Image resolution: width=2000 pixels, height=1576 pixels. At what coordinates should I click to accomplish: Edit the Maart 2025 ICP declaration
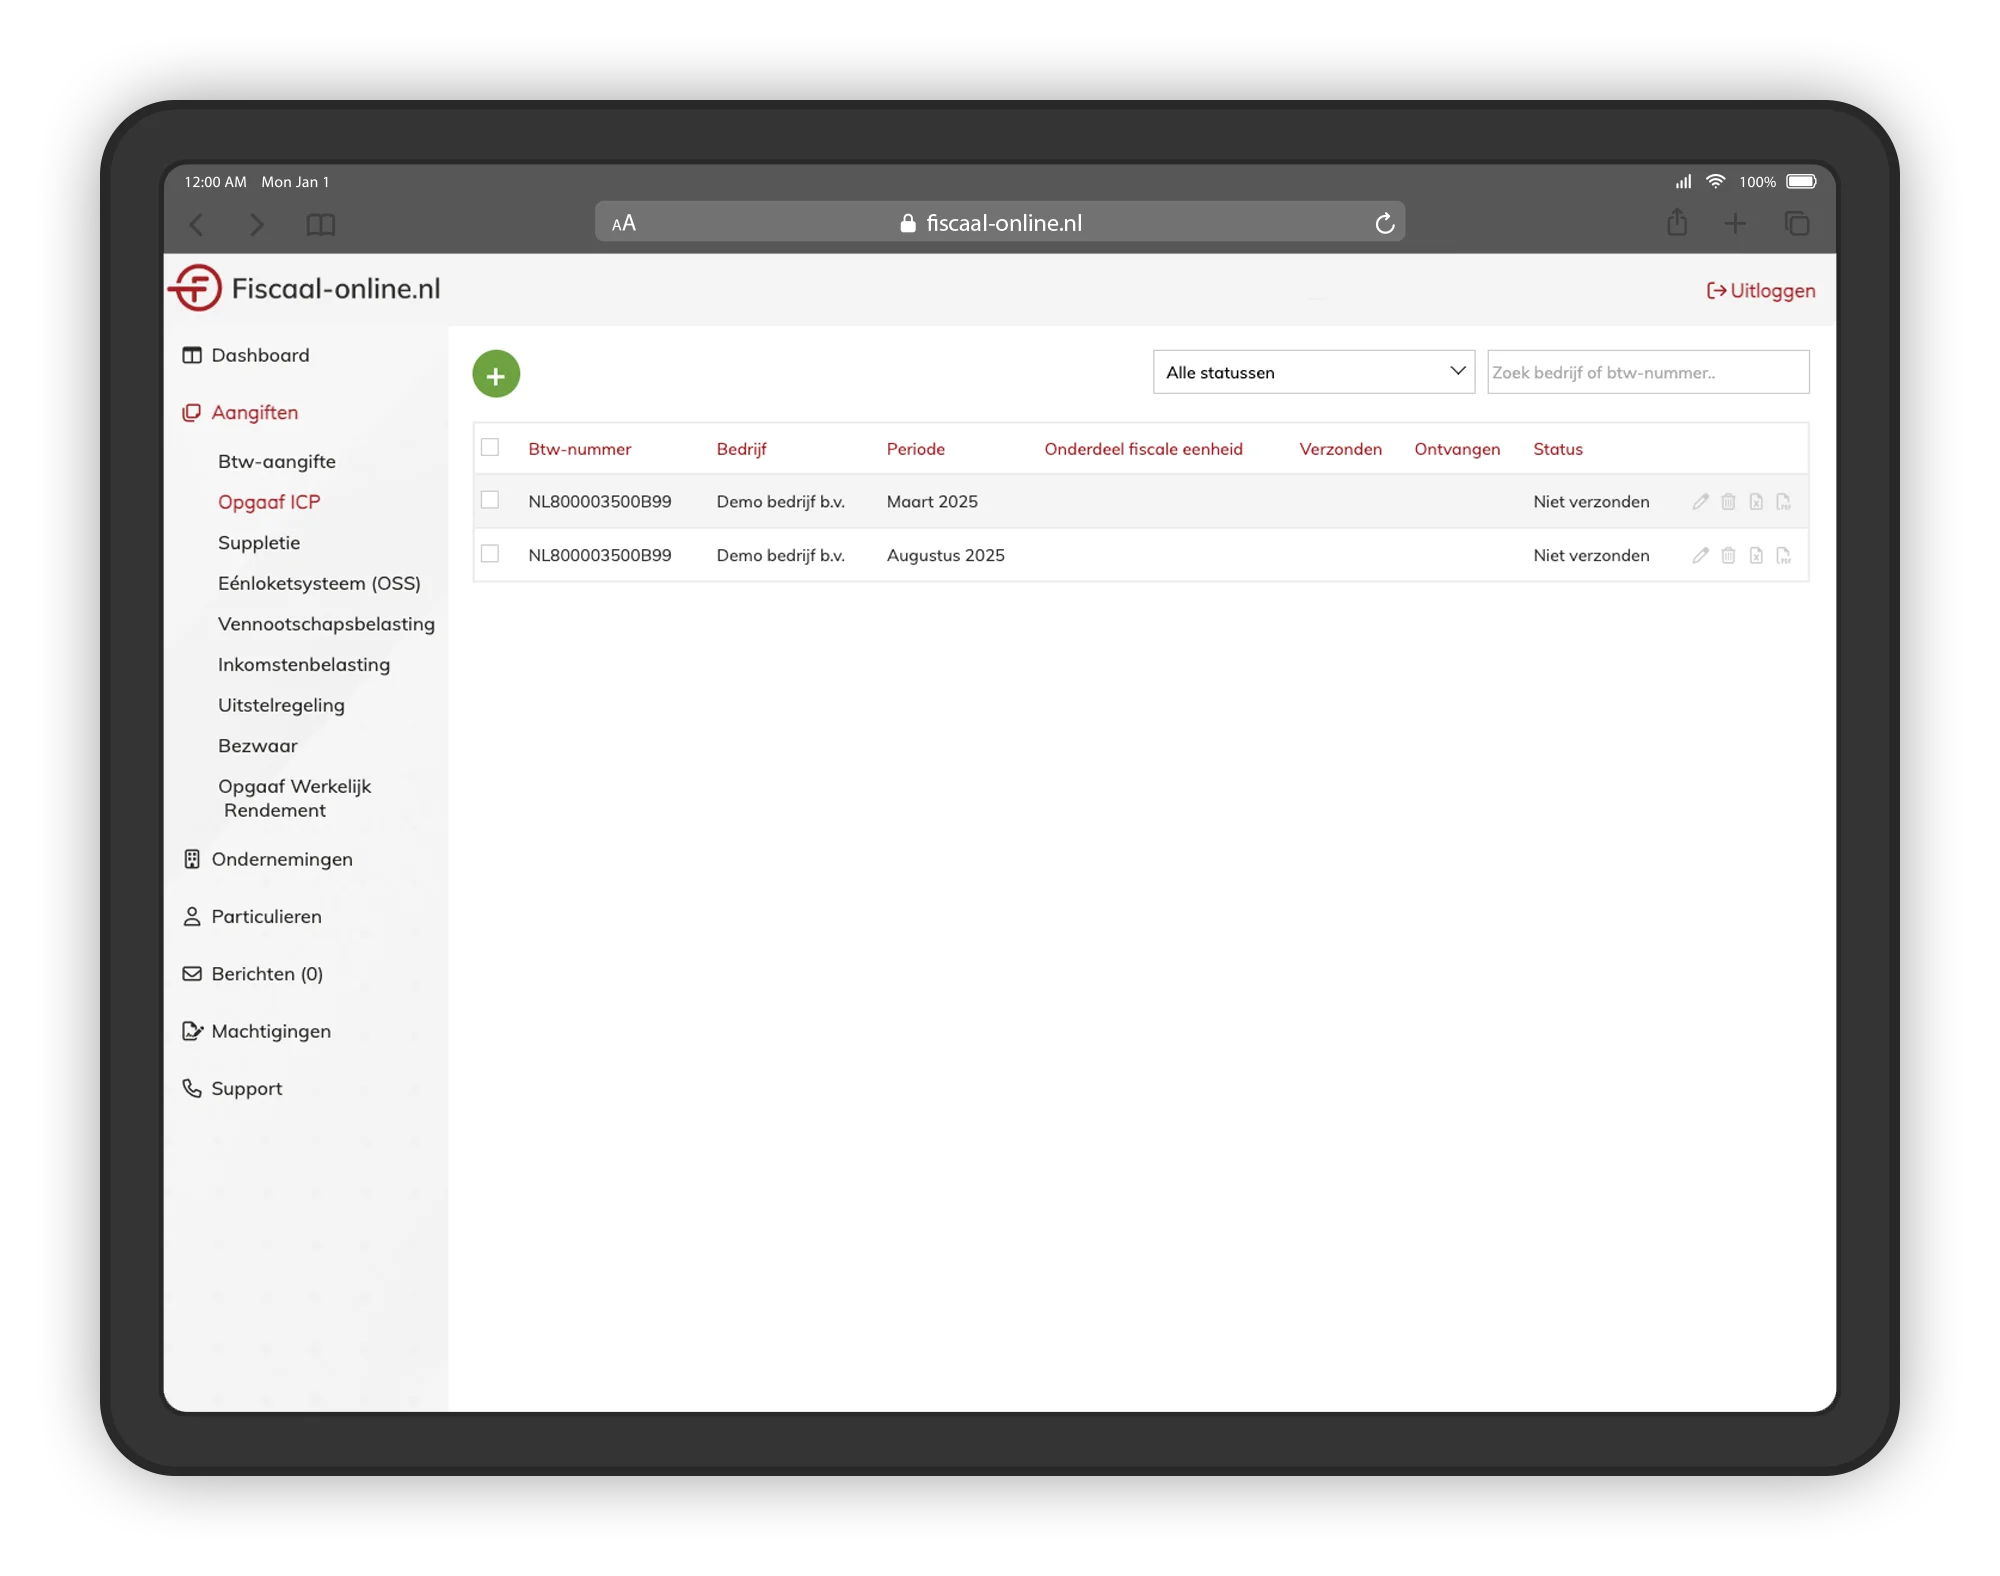point(1700,501)
